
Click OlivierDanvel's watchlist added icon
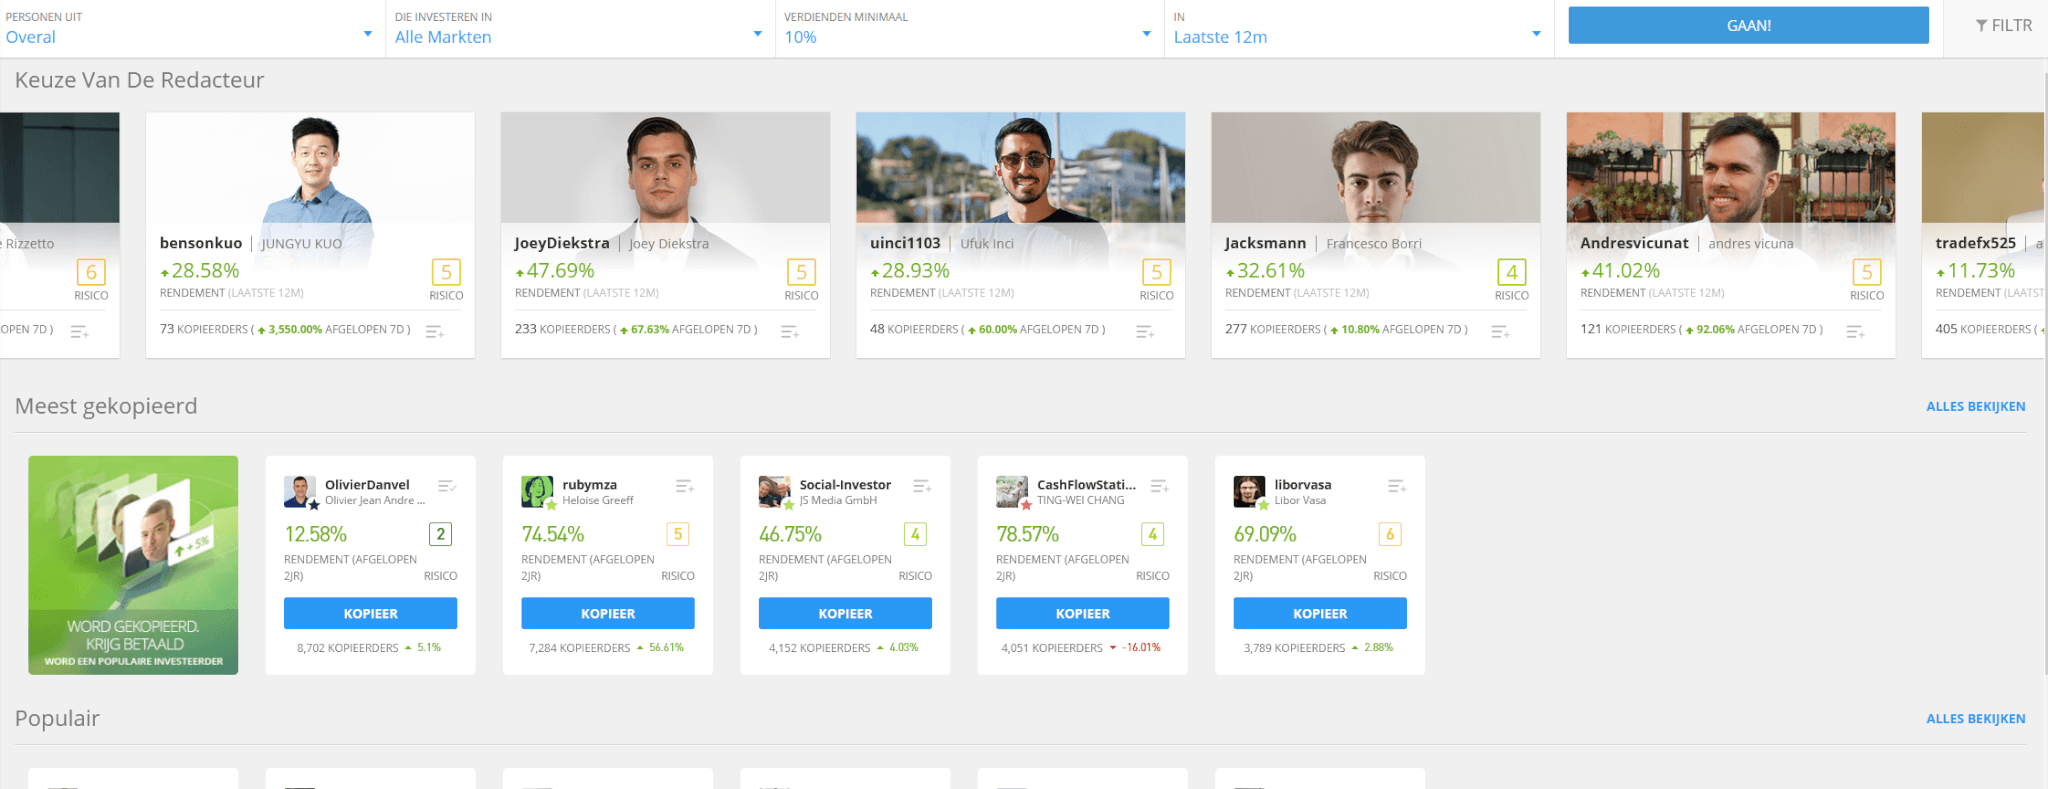pyautogui.click(x=447, y=486)
